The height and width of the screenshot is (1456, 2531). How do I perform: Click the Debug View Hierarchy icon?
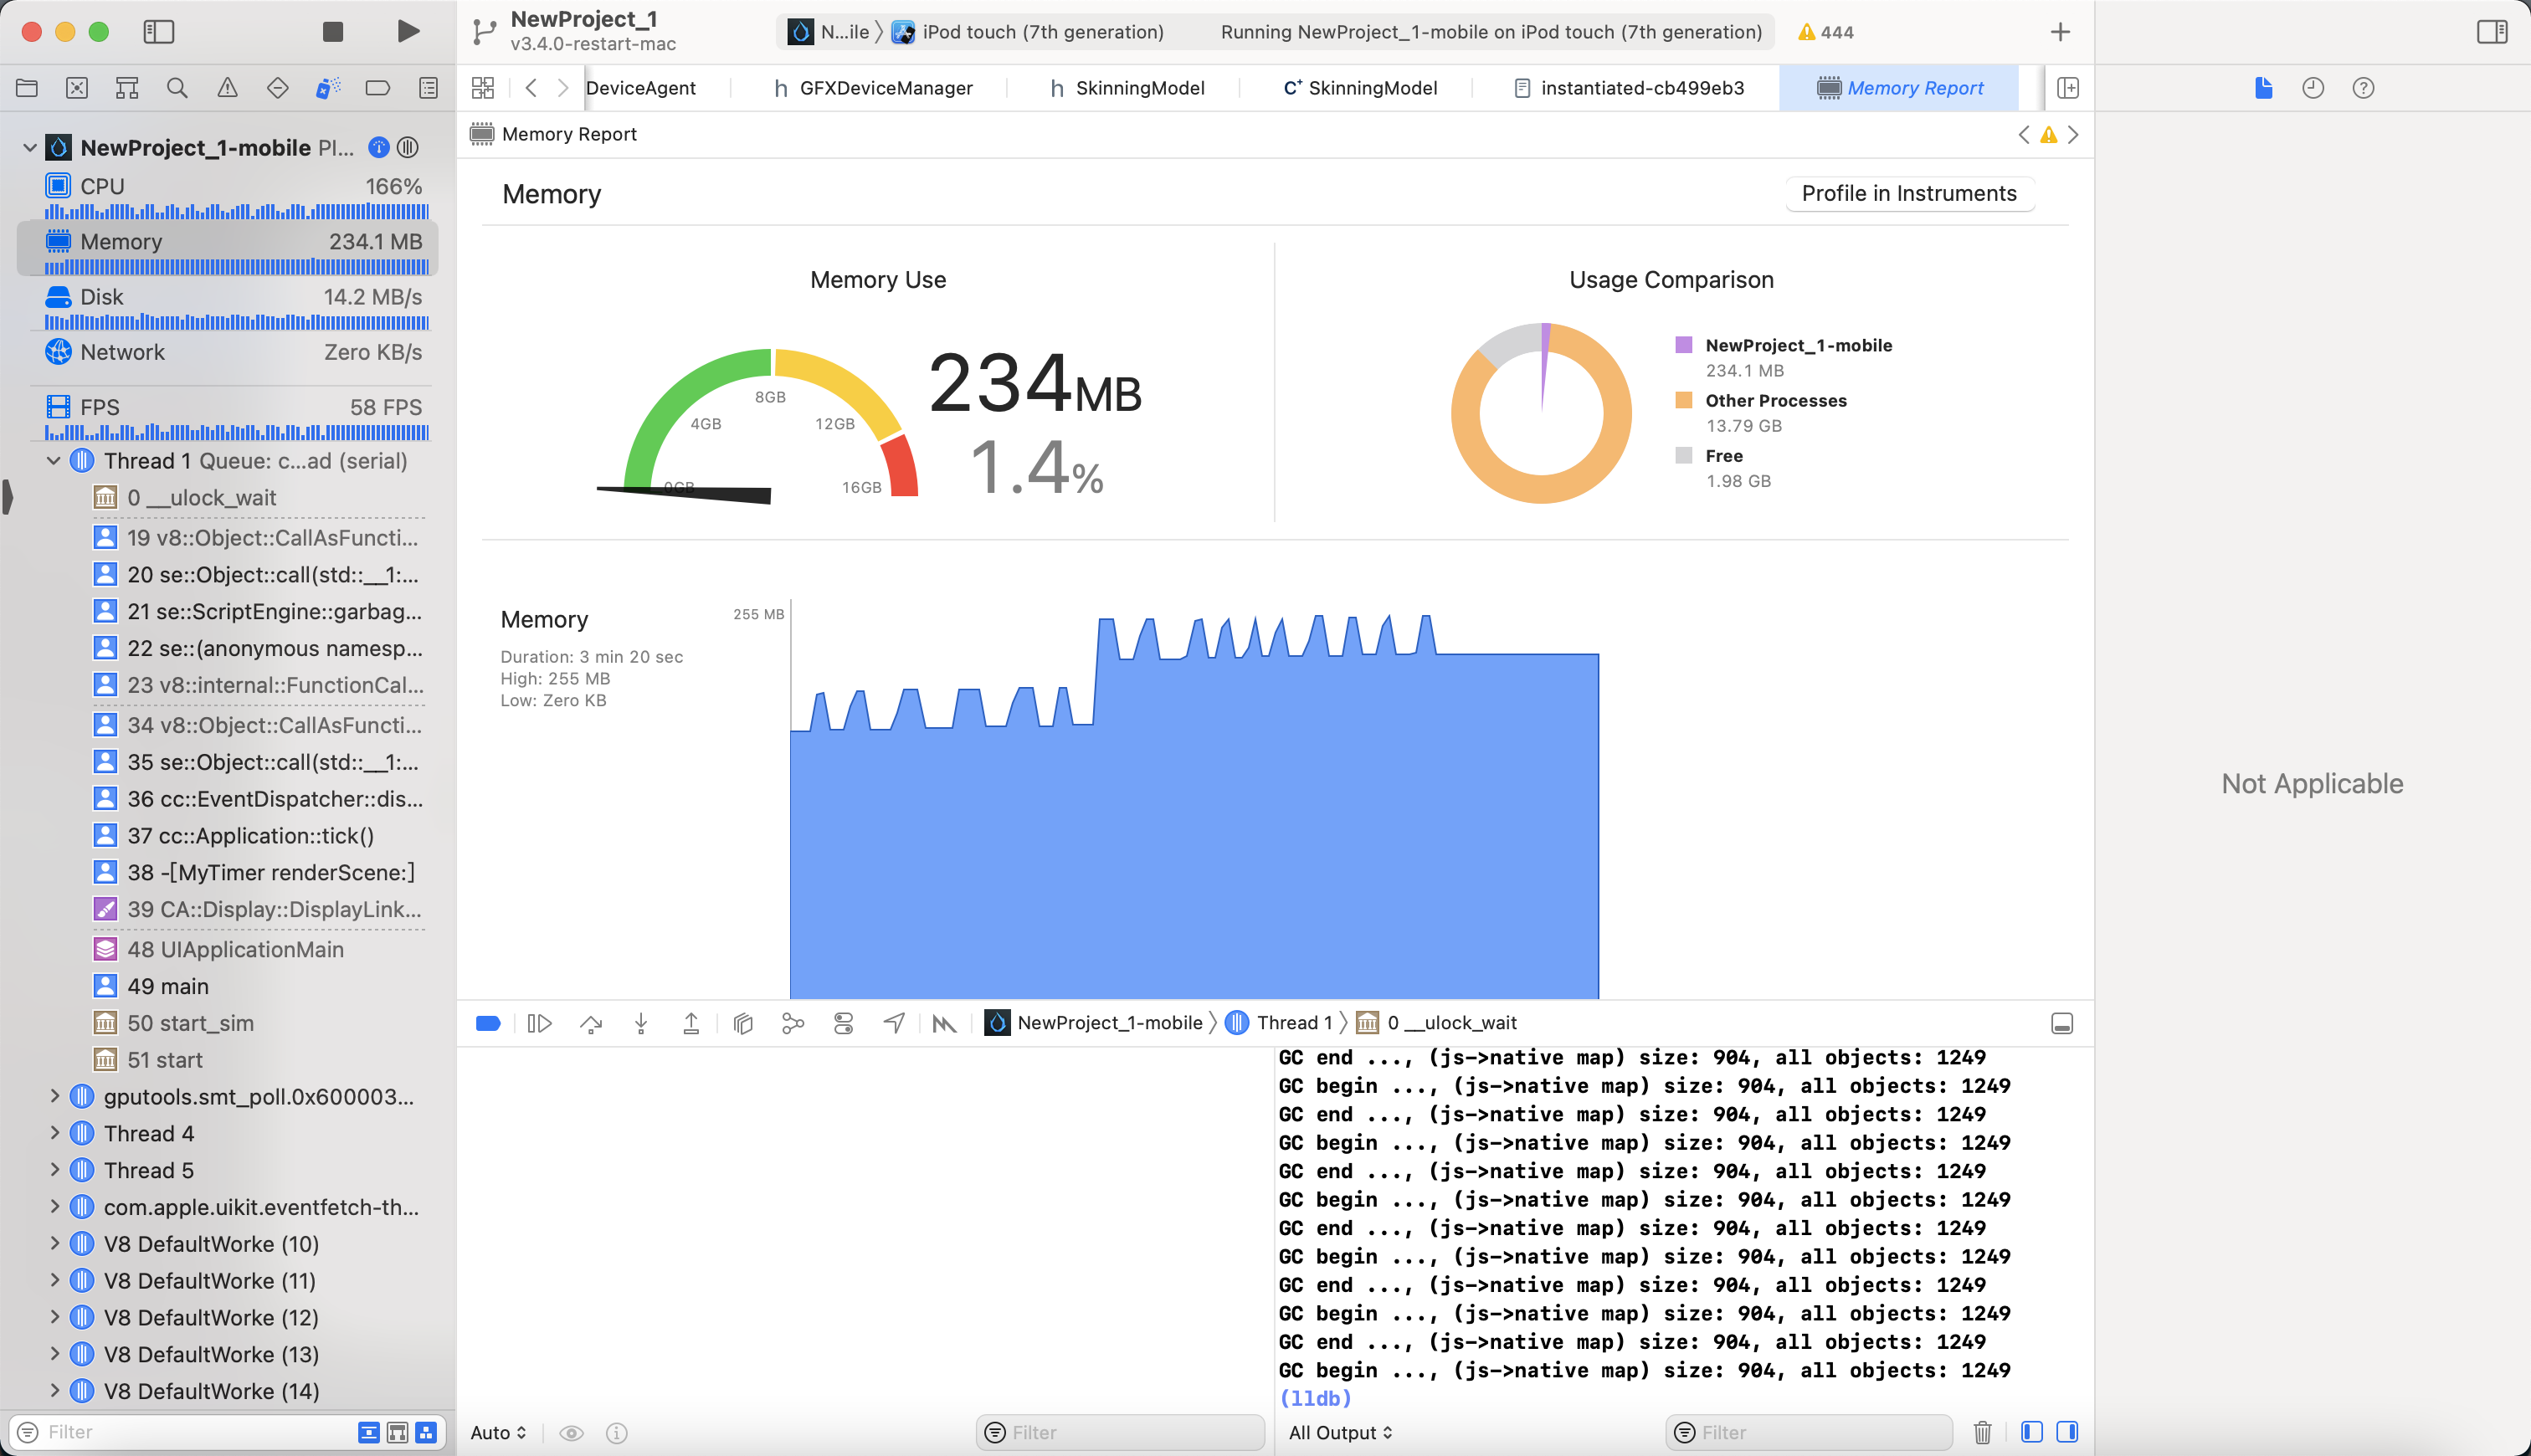pos(743,1023)
